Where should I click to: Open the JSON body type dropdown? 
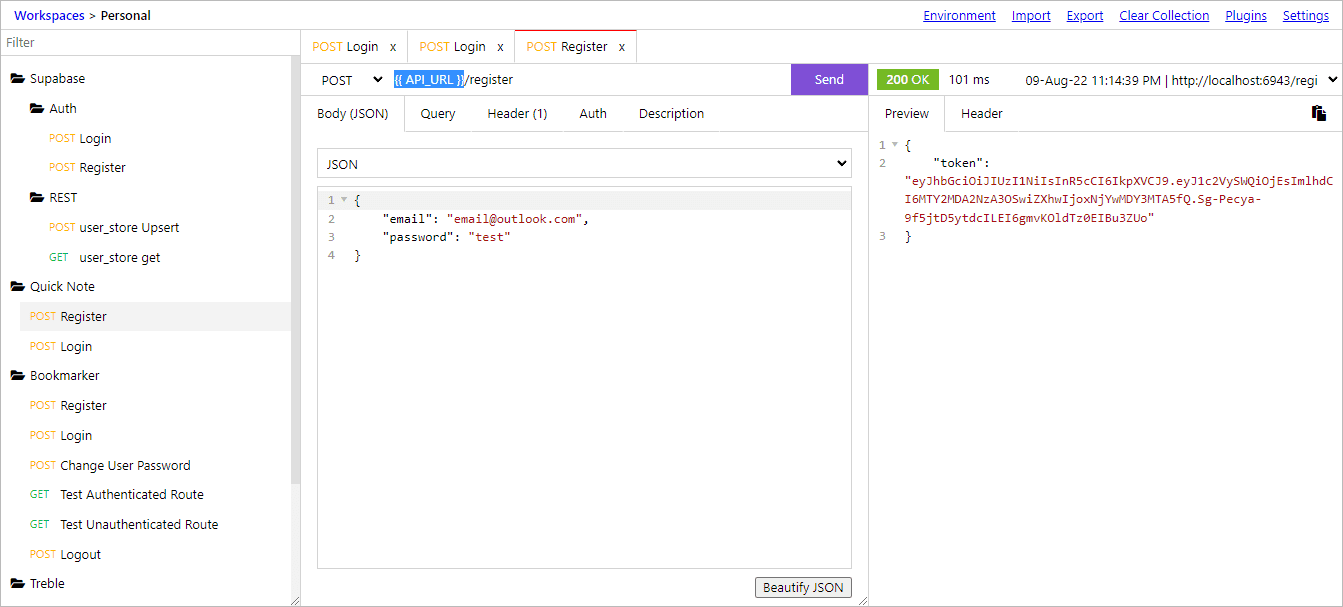584,164
